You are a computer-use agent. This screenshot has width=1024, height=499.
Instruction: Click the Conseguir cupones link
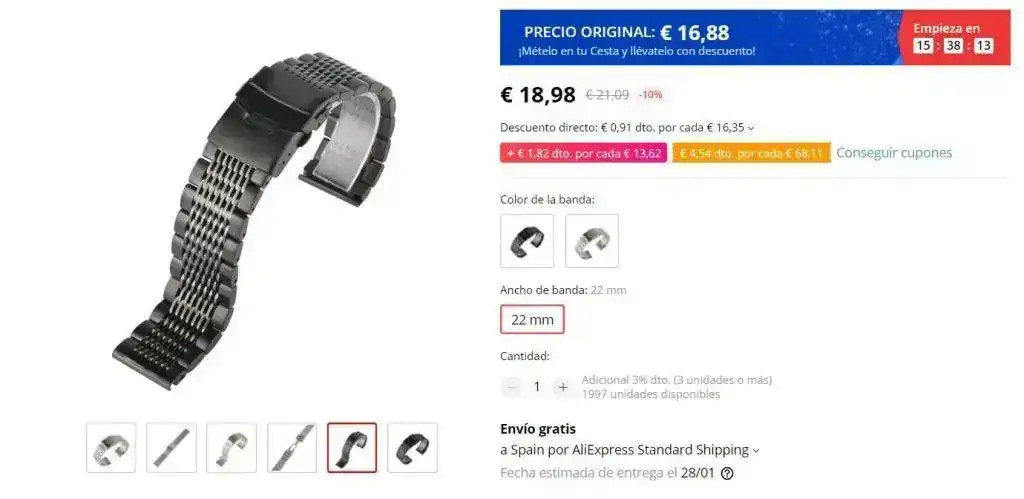click(894, 153)
